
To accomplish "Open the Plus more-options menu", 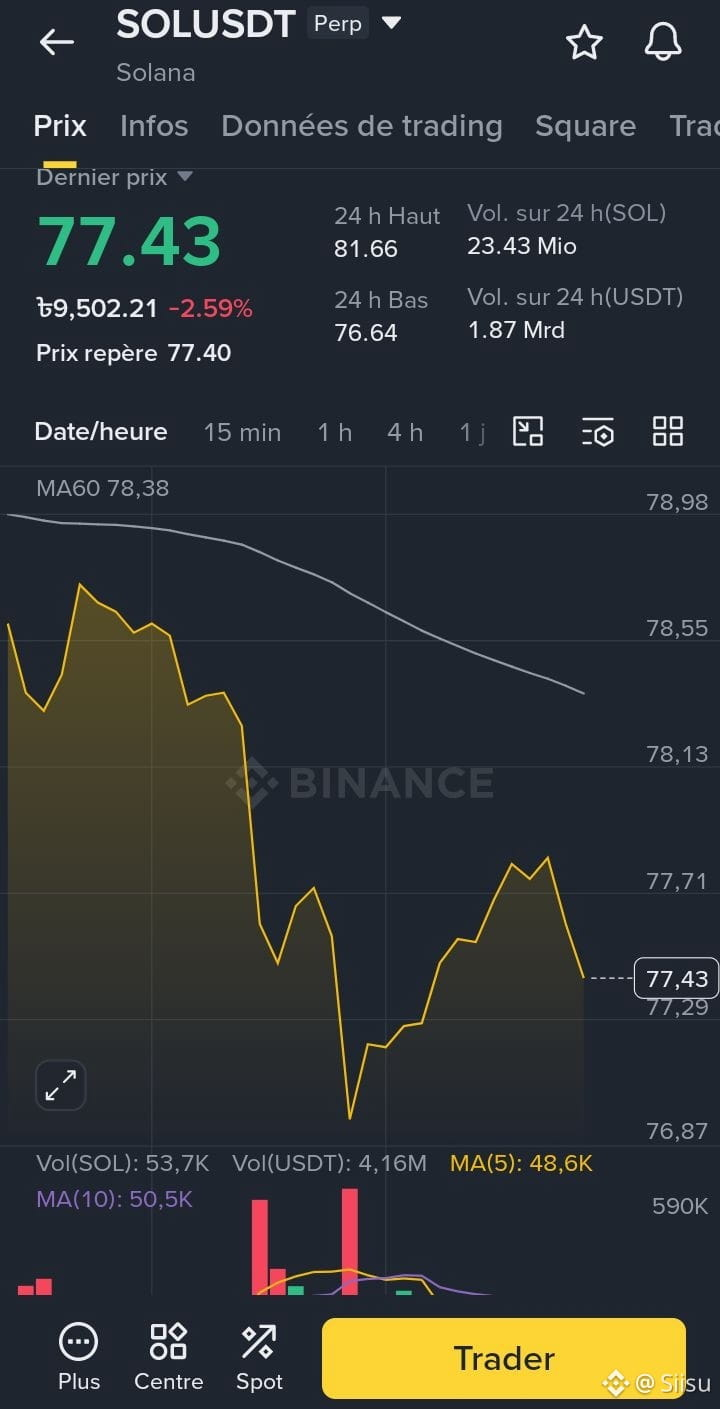I will [79, 1356].
